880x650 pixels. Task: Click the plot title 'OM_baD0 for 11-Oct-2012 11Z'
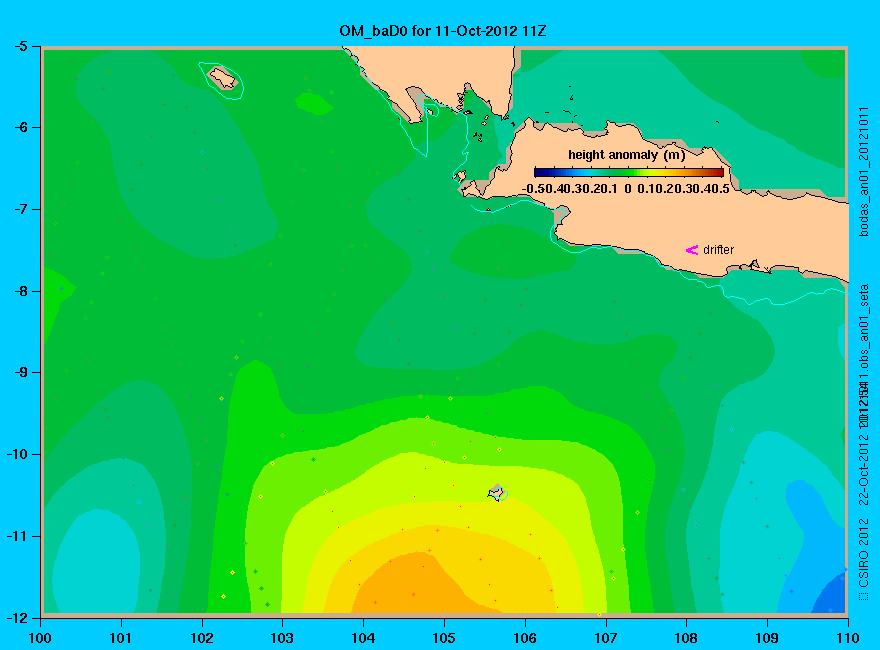pyautogui.click(x=442, y=31)
